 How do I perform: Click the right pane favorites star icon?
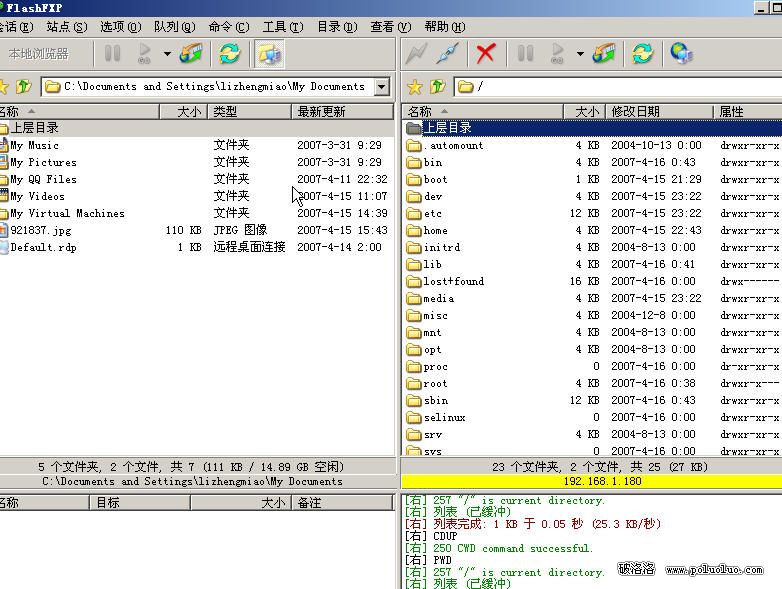(x=414, y=87)
